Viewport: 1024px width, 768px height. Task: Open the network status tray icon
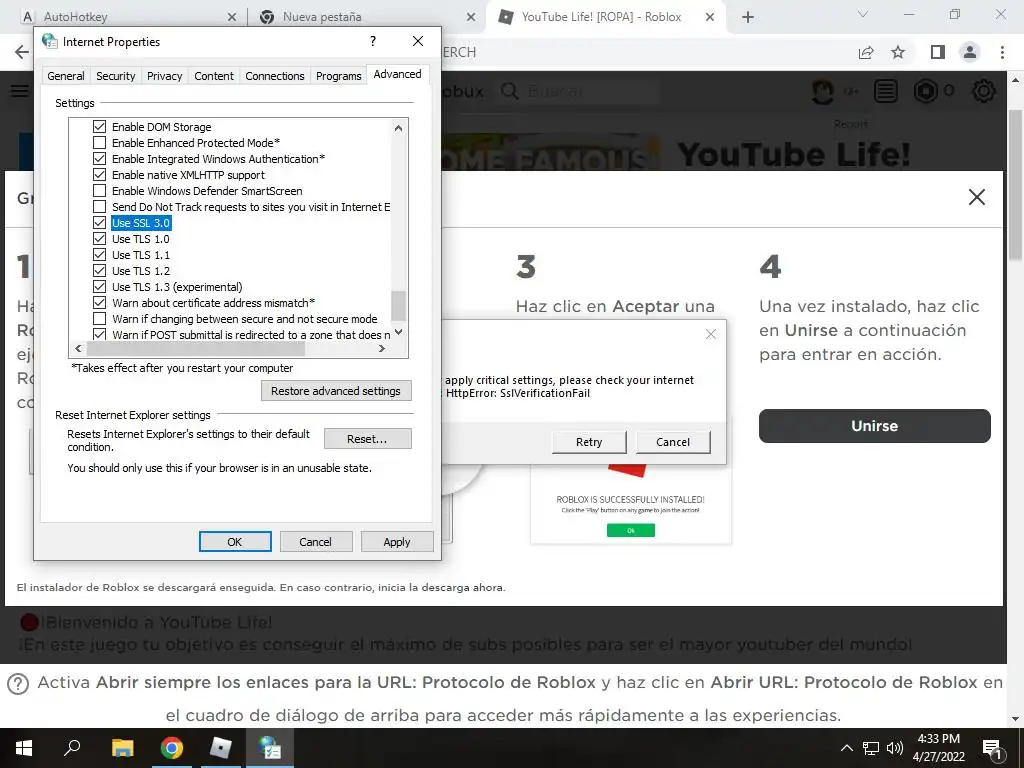(871, 748)
